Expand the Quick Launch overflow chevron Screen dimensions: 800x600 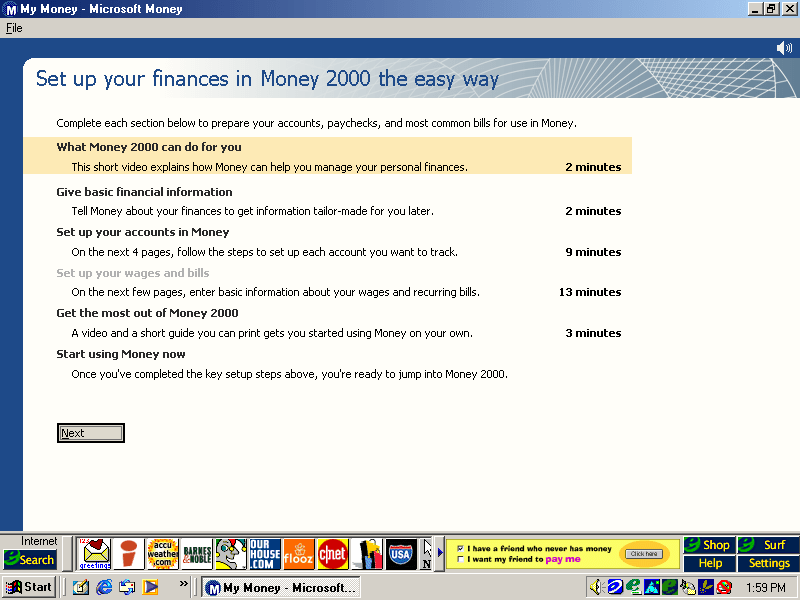(184, 583)
